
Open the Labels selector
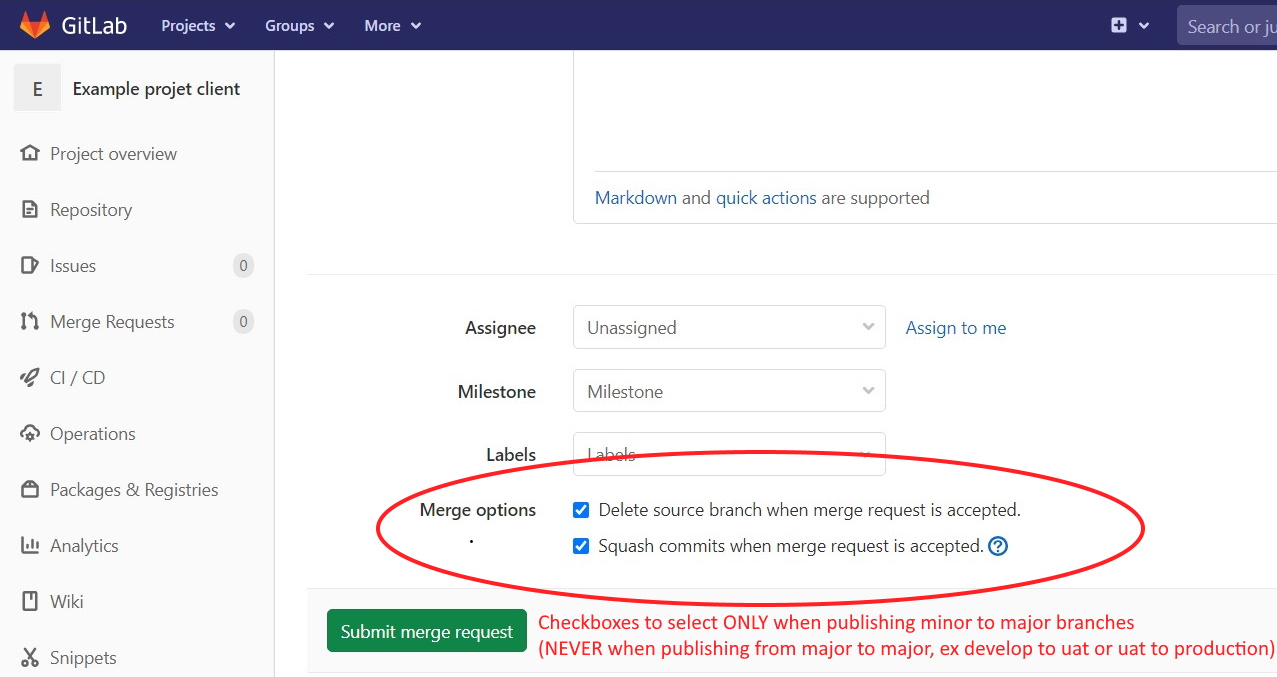[x=728, y=454]
